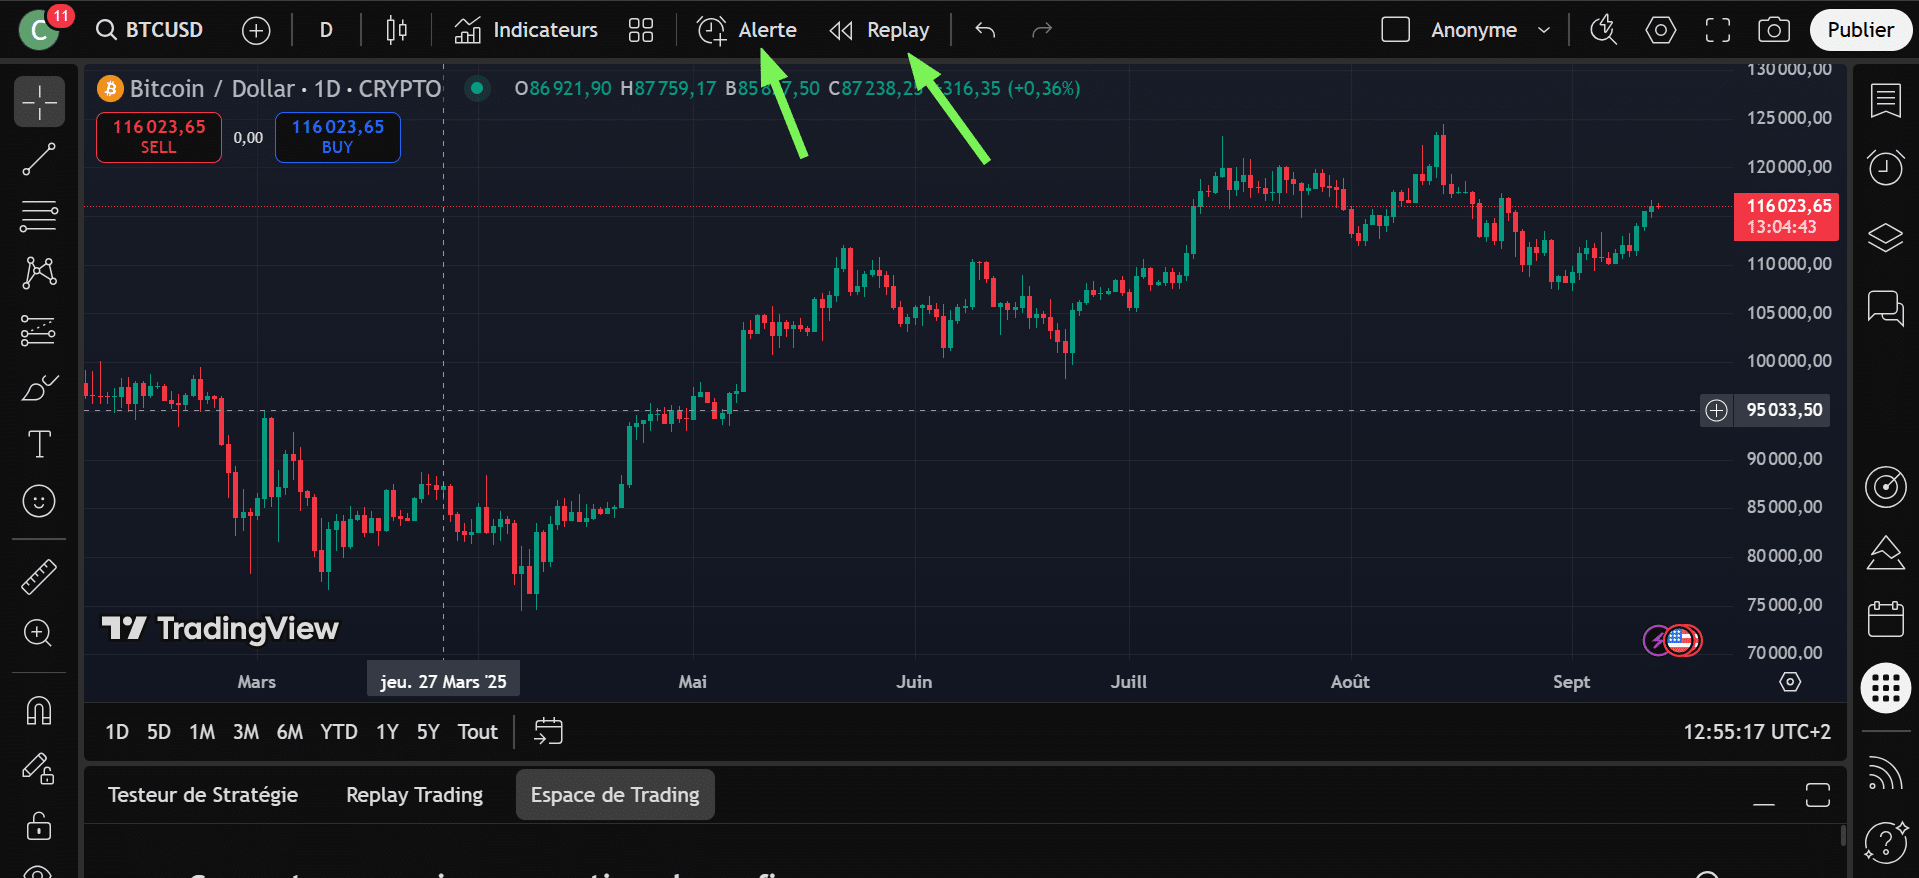Tick the layout checkbox beside Anonyme
The width and height of the screenshot is (1919, 878).
coord(1395,30)
